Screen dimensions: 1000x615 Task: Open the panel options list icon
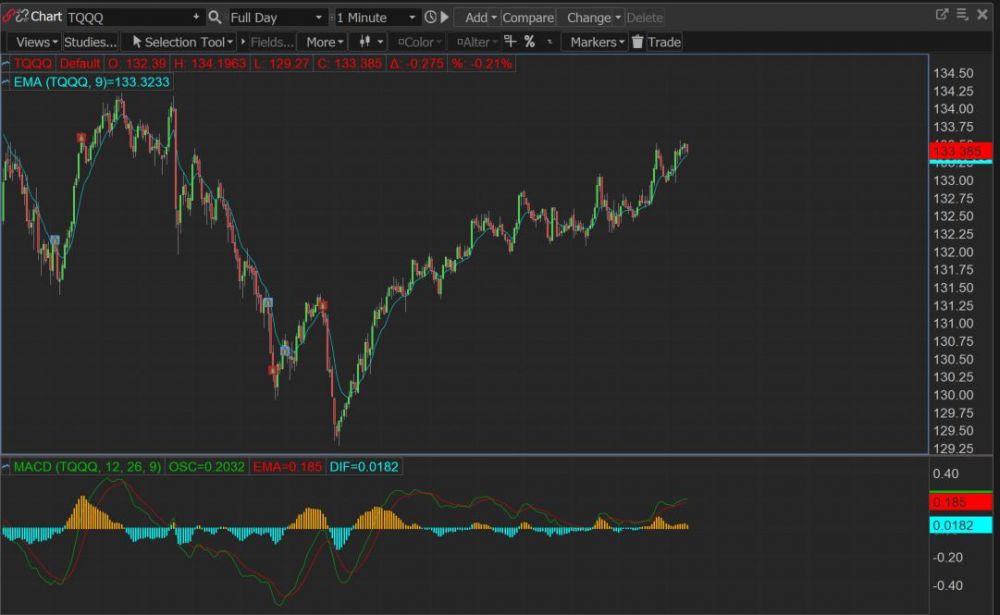click(963, 15)
